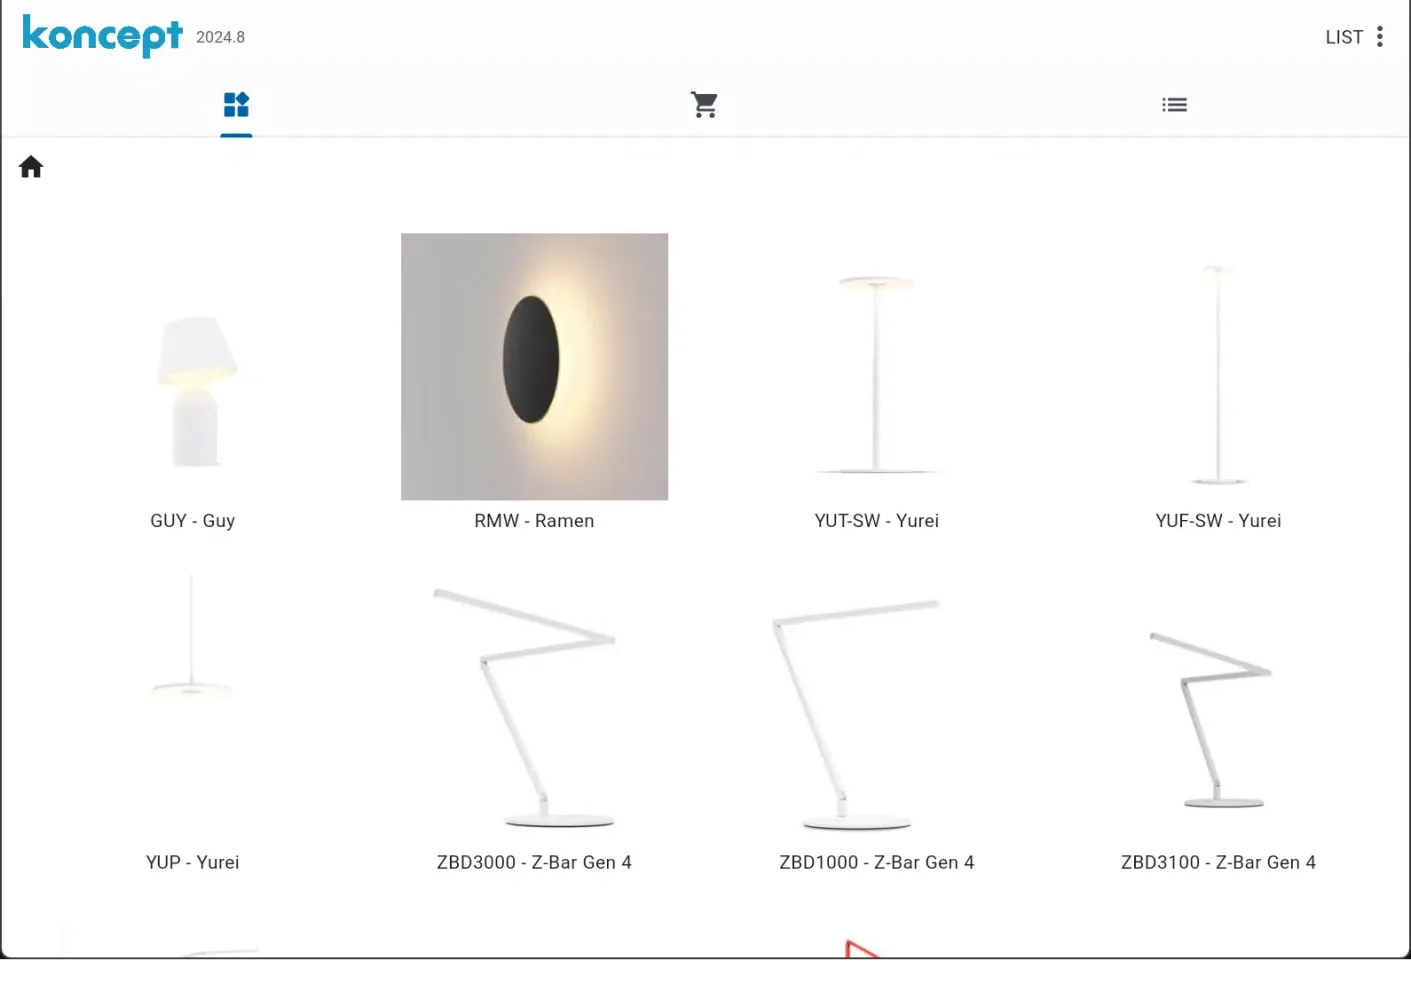Click the GUY - Guy product label
This screenshot has height=1000, width=1411.
(192, 521)
